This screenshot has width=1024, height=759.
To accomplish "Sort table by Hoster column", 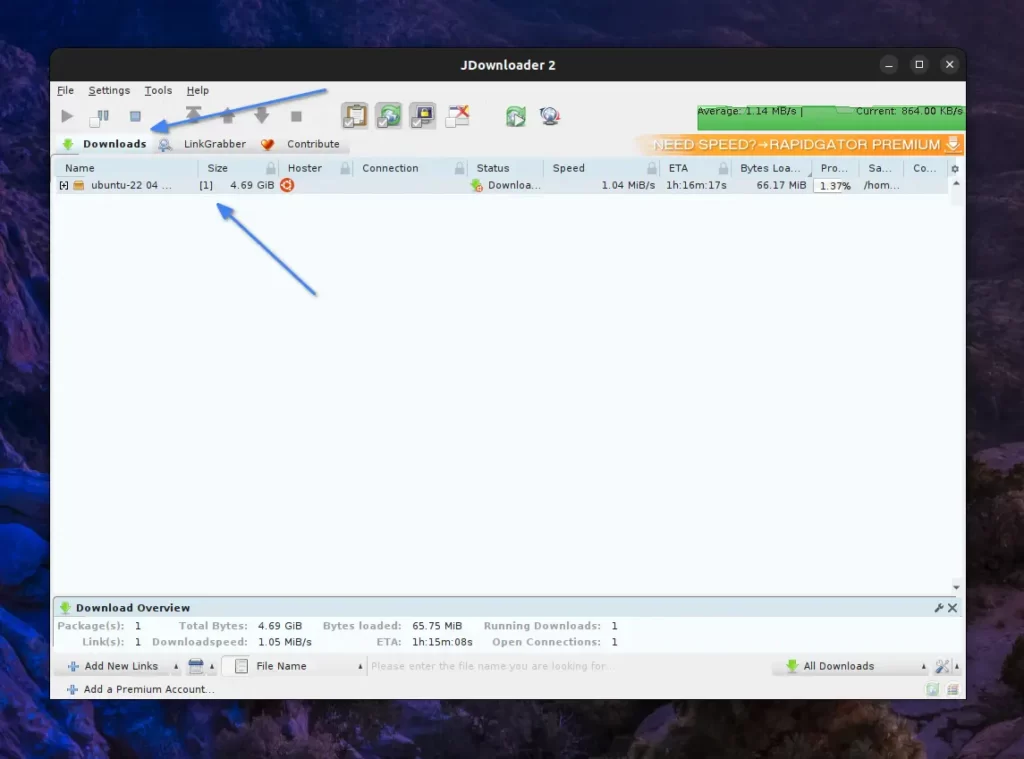I will point(304,168).
